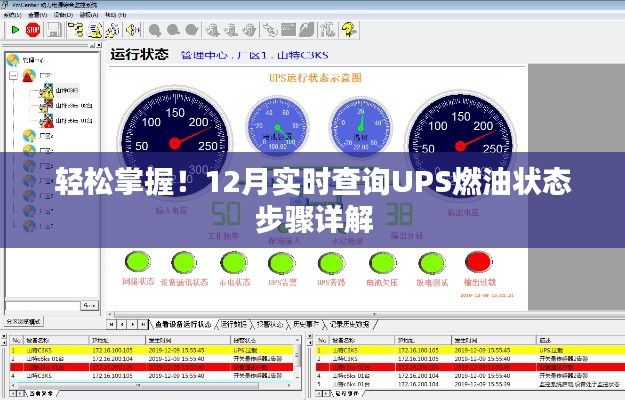Click the 设备通讯状态 green indicator light

(184, 262)
